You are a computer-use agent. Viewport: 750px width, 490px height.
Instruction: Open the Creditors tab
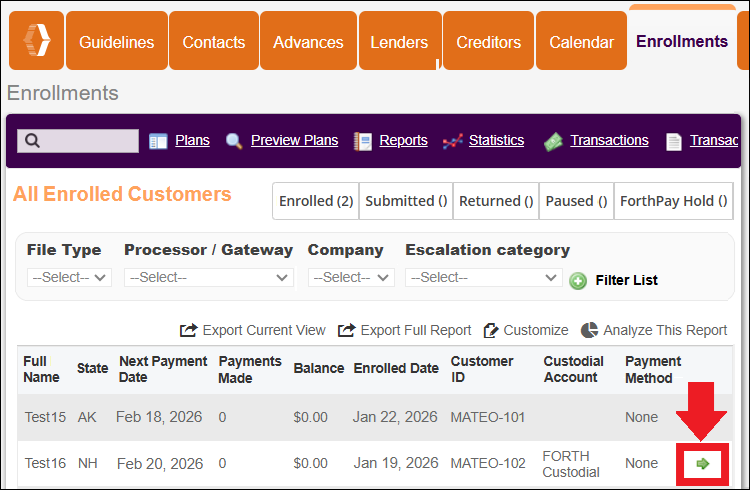488,42
